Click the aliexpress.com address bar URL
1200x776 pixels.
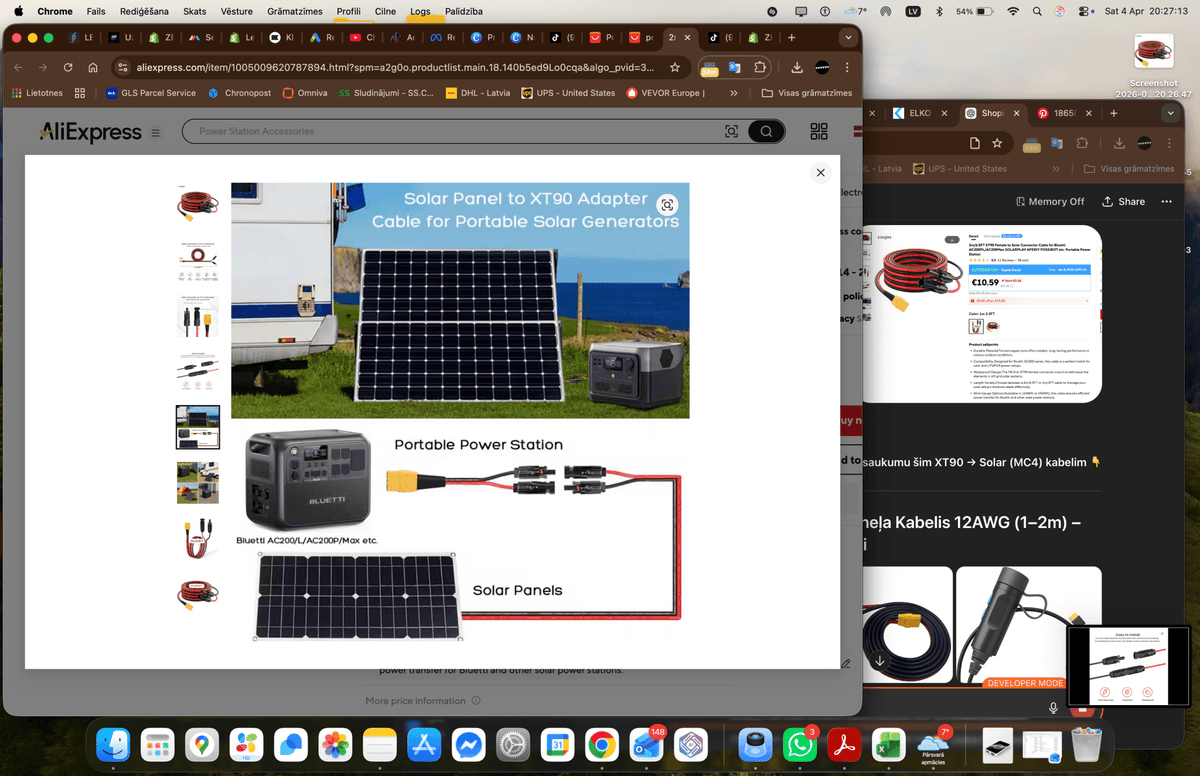click(395, 67)
